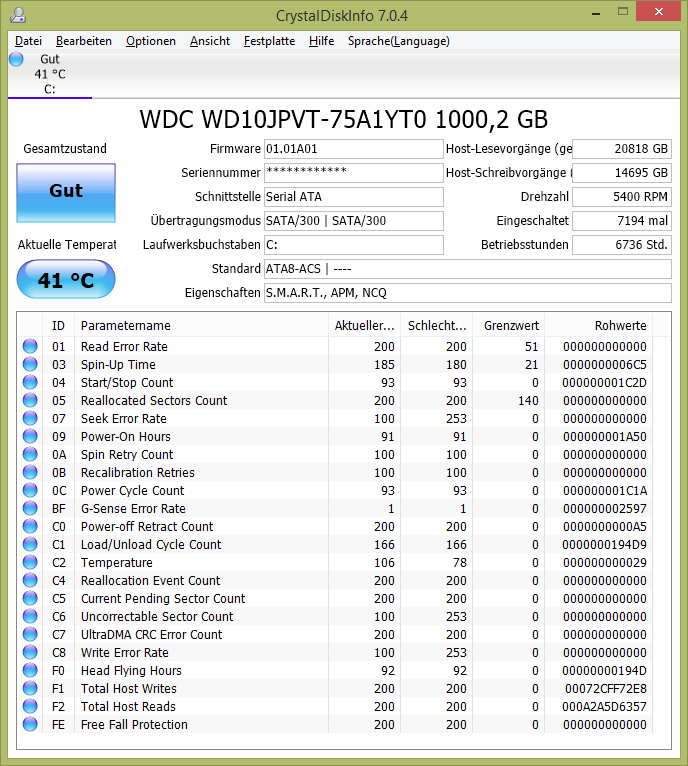
Task: Open the Optionen menu
Action: coord(150,41)
